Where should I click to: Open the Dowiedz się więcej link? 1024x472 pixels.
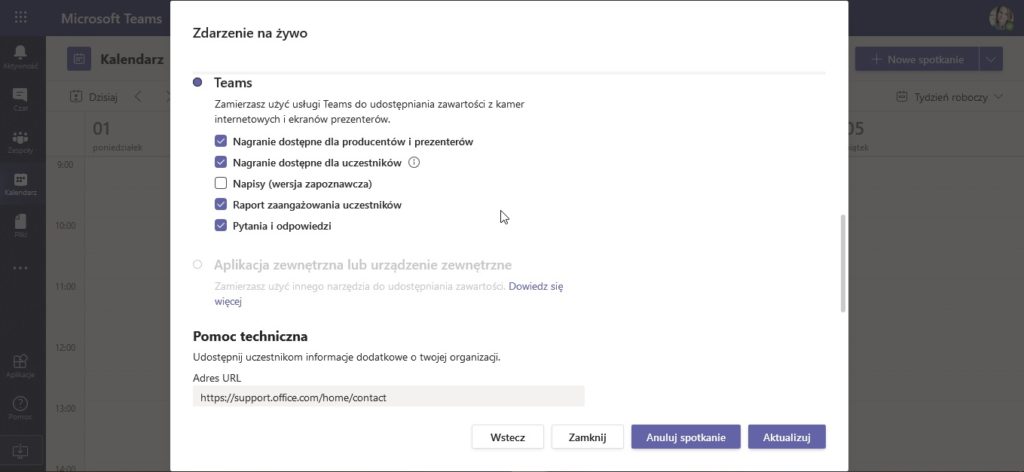536,286
